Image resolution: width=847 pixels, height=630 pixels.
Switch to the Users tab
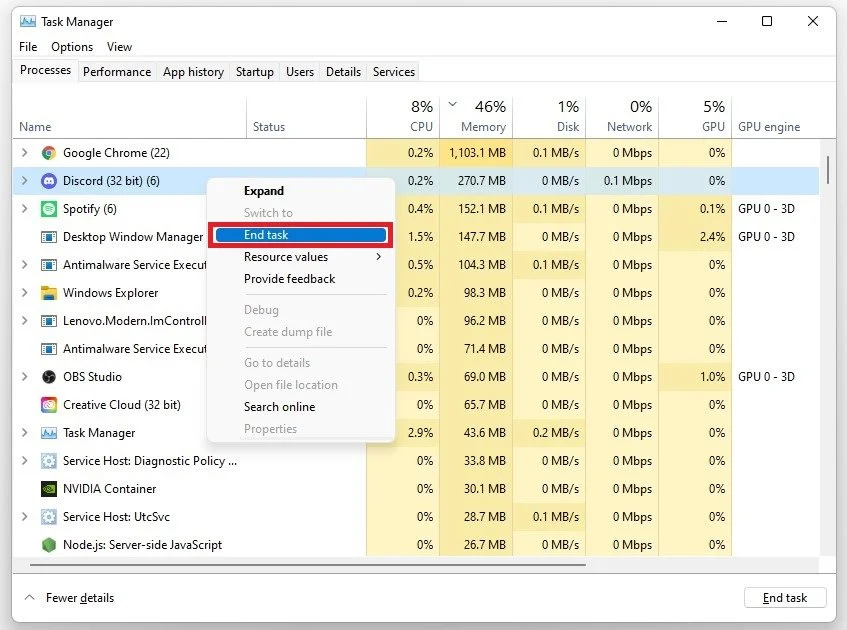(x=300, y=72)
